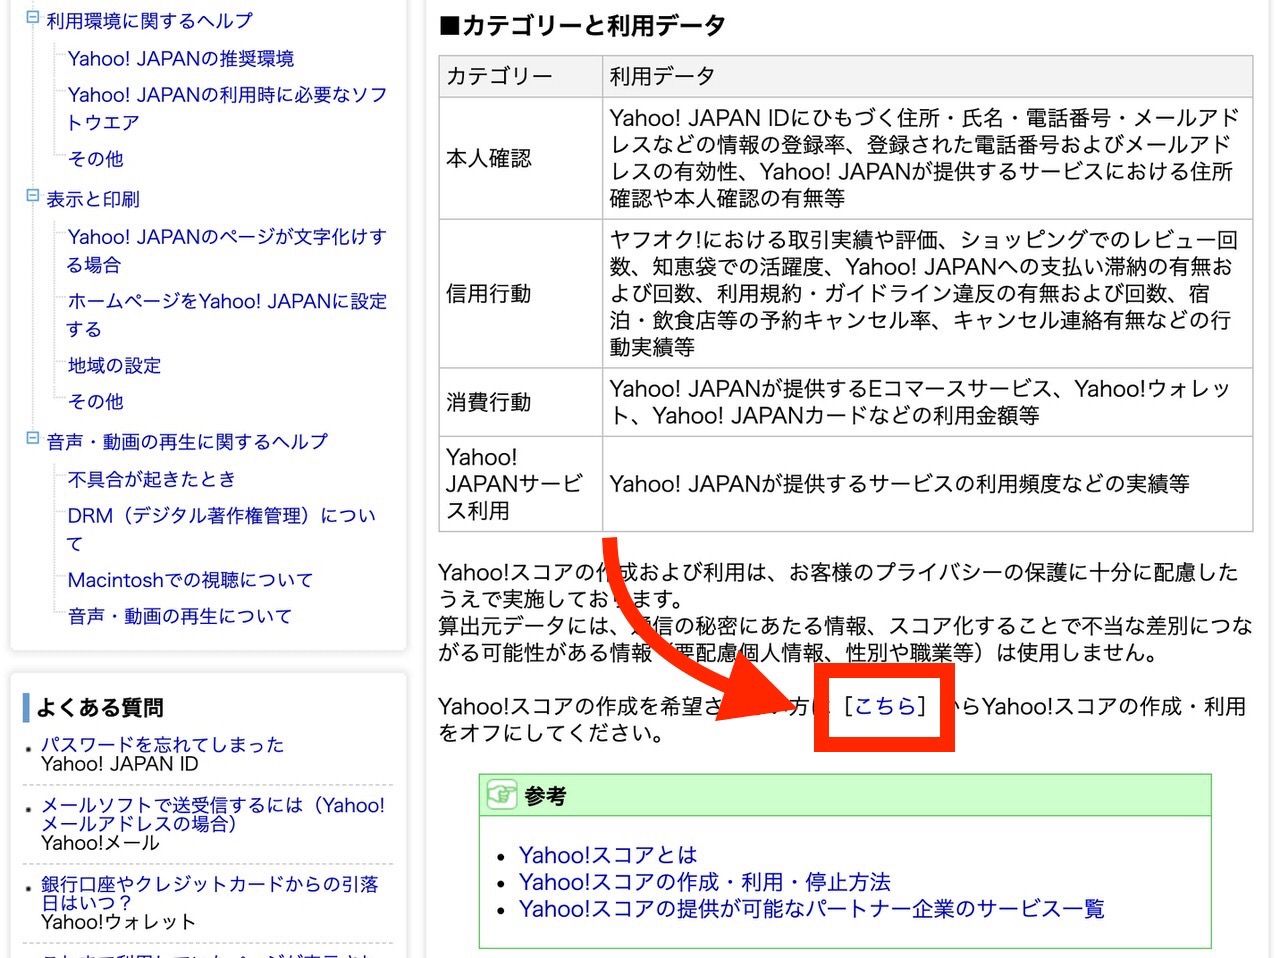Open Yahoo!スコアの作成・利用・停止方法 reference link
This screenshot has height=958, width=1280.
705,882
